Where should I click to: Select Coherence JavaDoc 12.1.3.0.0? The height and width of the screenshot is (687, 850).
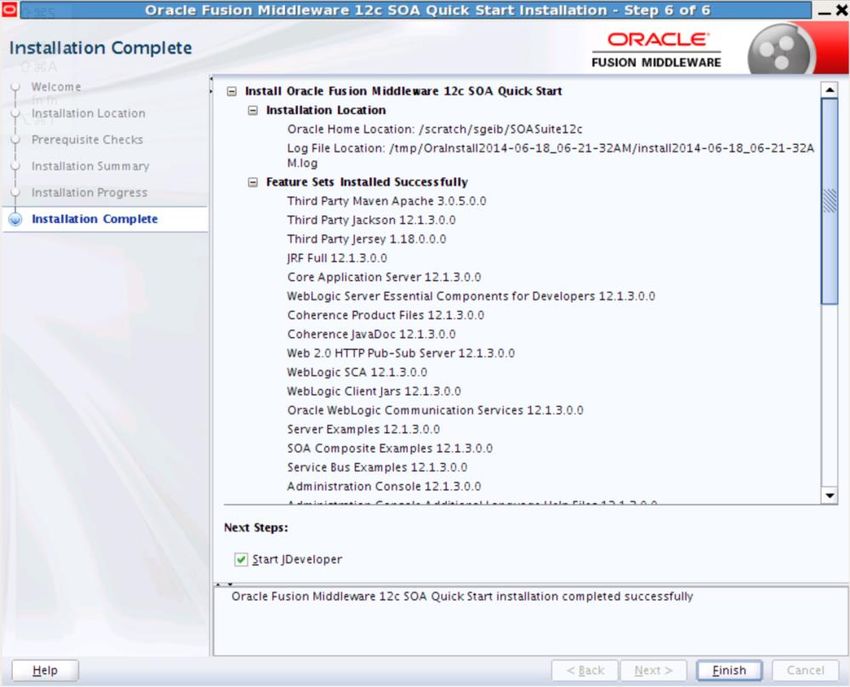(x=371, y=334)
